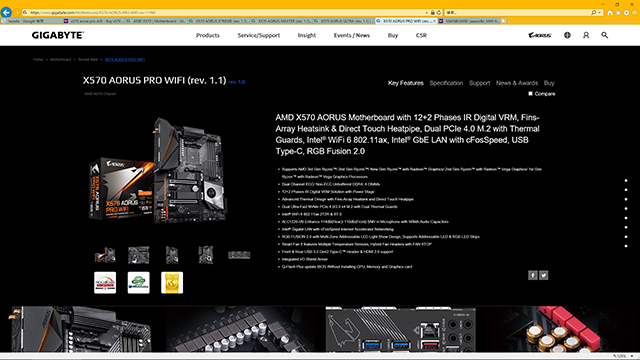
Task: Click the browser search box magnifier
Action: [593, 13]
